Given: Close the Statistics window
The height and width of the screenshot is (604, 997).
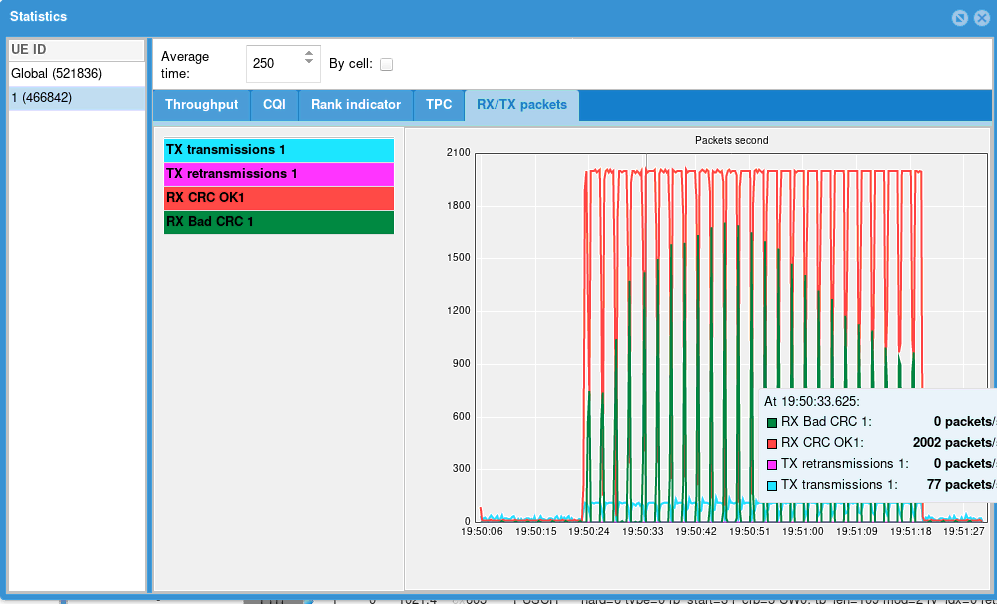Looking at the screenshot, I should point(979,17).
